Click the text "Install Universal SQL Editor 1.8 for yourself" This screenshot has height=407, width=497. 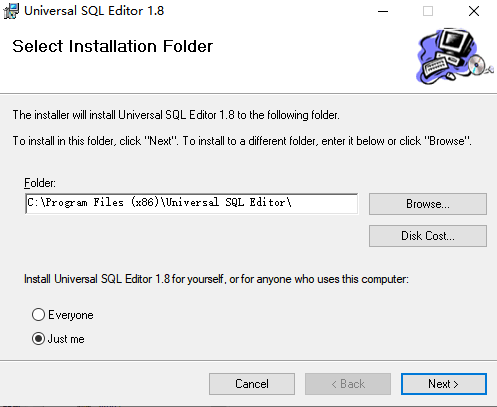tap(124, 279)
